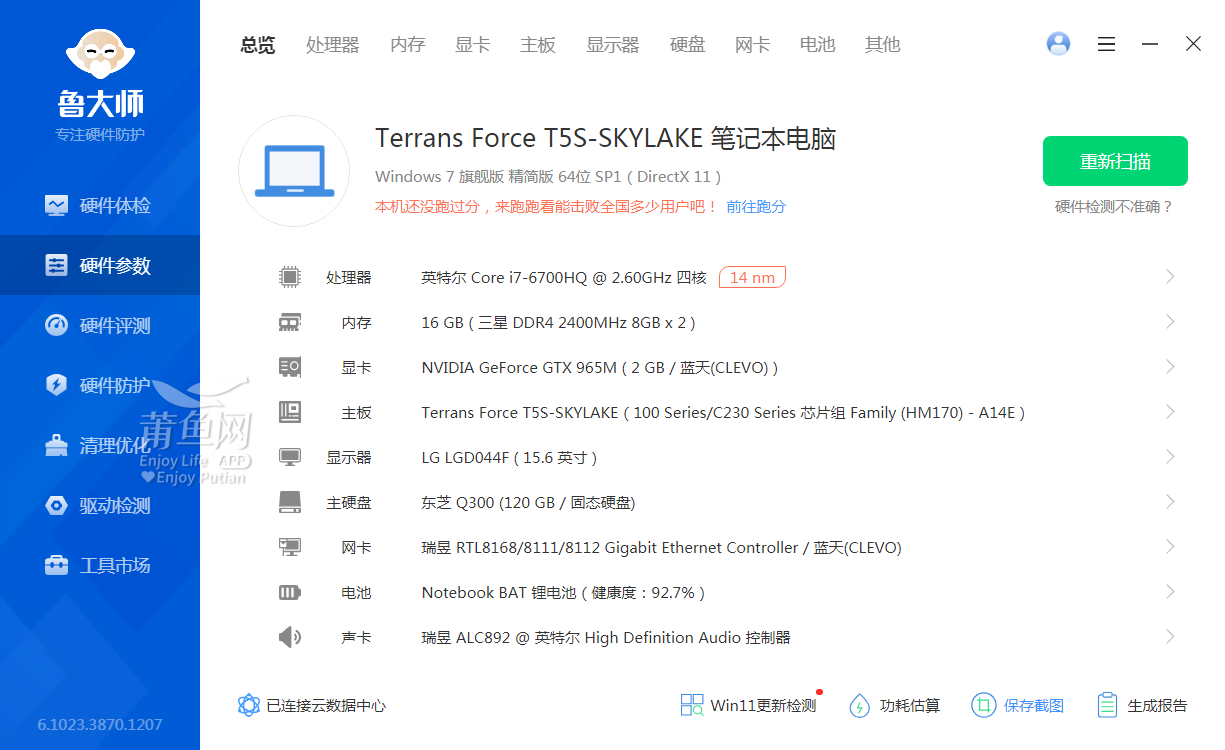Switch to the 网卡 tab

(x=752, y=44)
